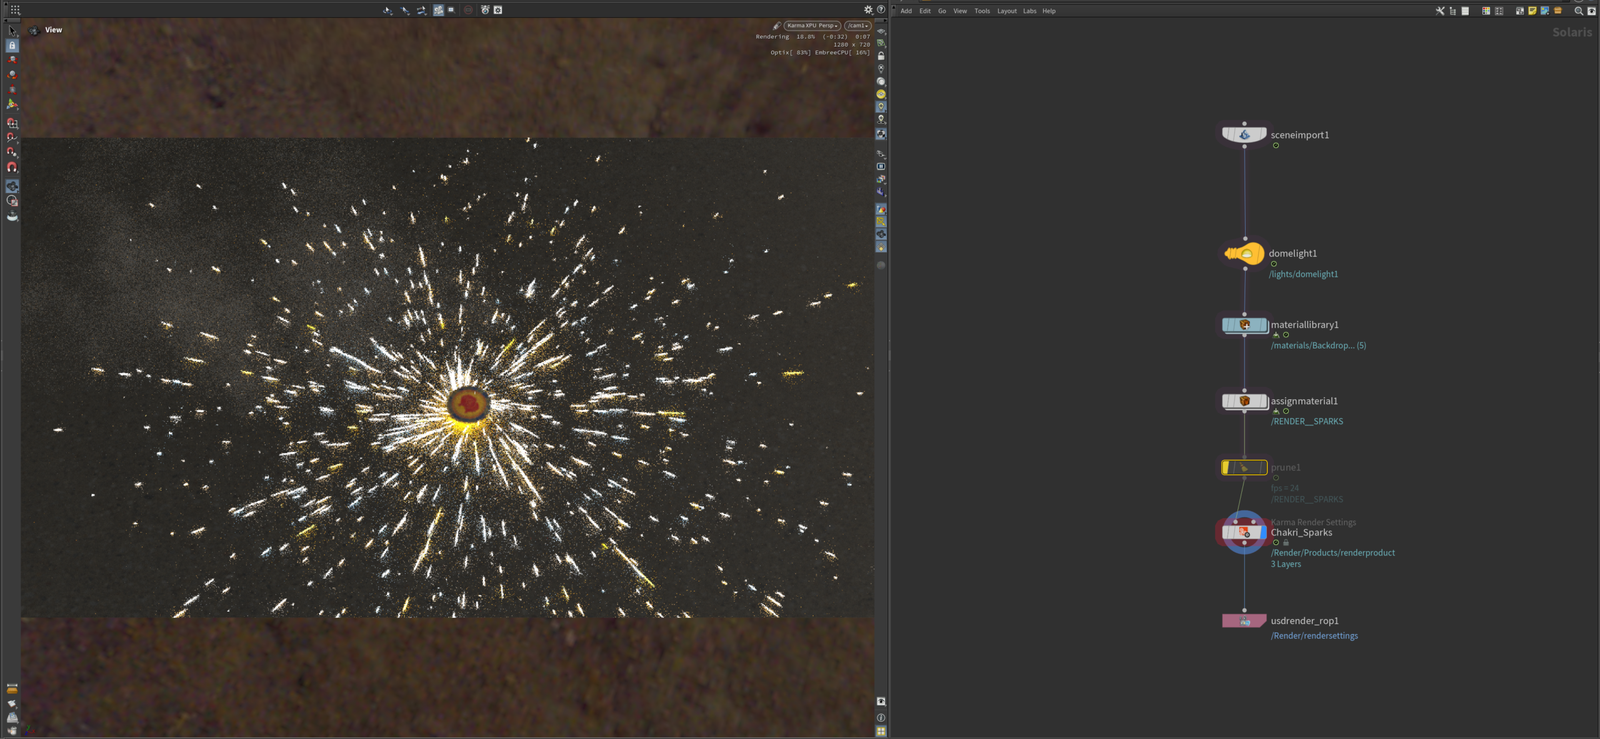Toggle materiallibrary1 node display flag
Image resolution: width=1600 pixels, height=739 pixels.
1261,325
